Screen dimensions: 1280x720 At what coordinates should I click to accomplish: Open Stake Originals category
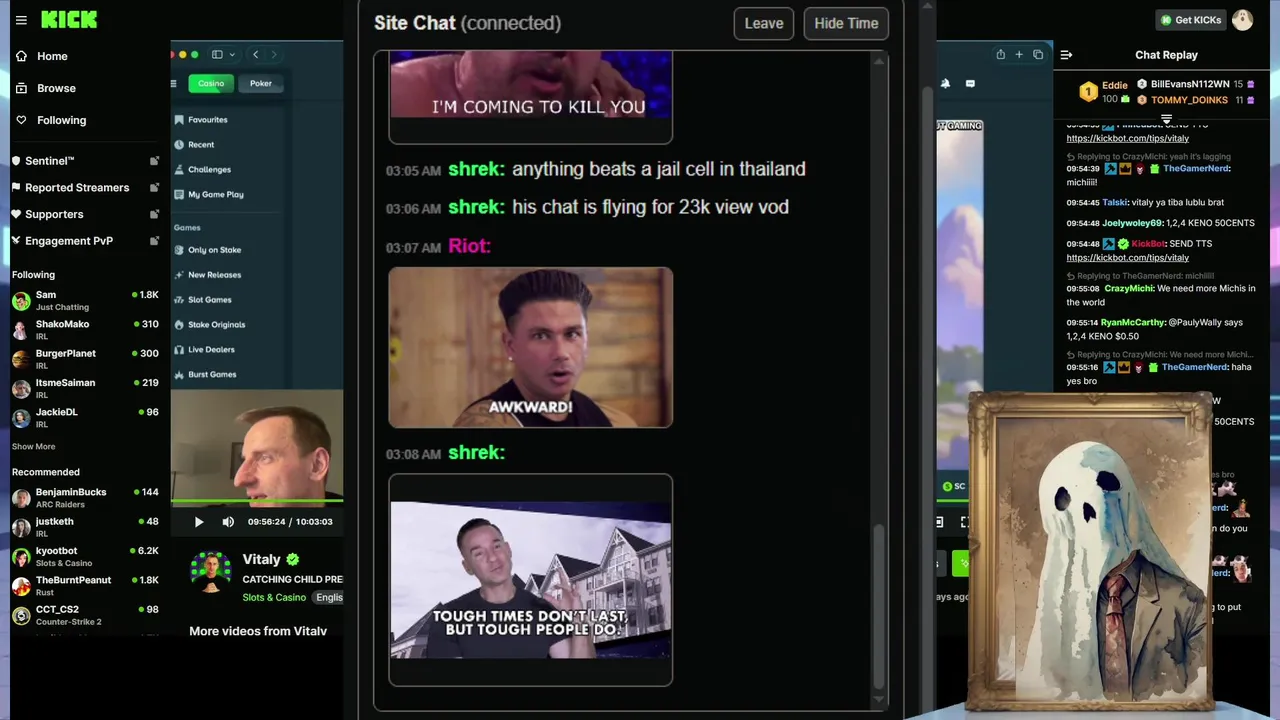pos(209,325)
